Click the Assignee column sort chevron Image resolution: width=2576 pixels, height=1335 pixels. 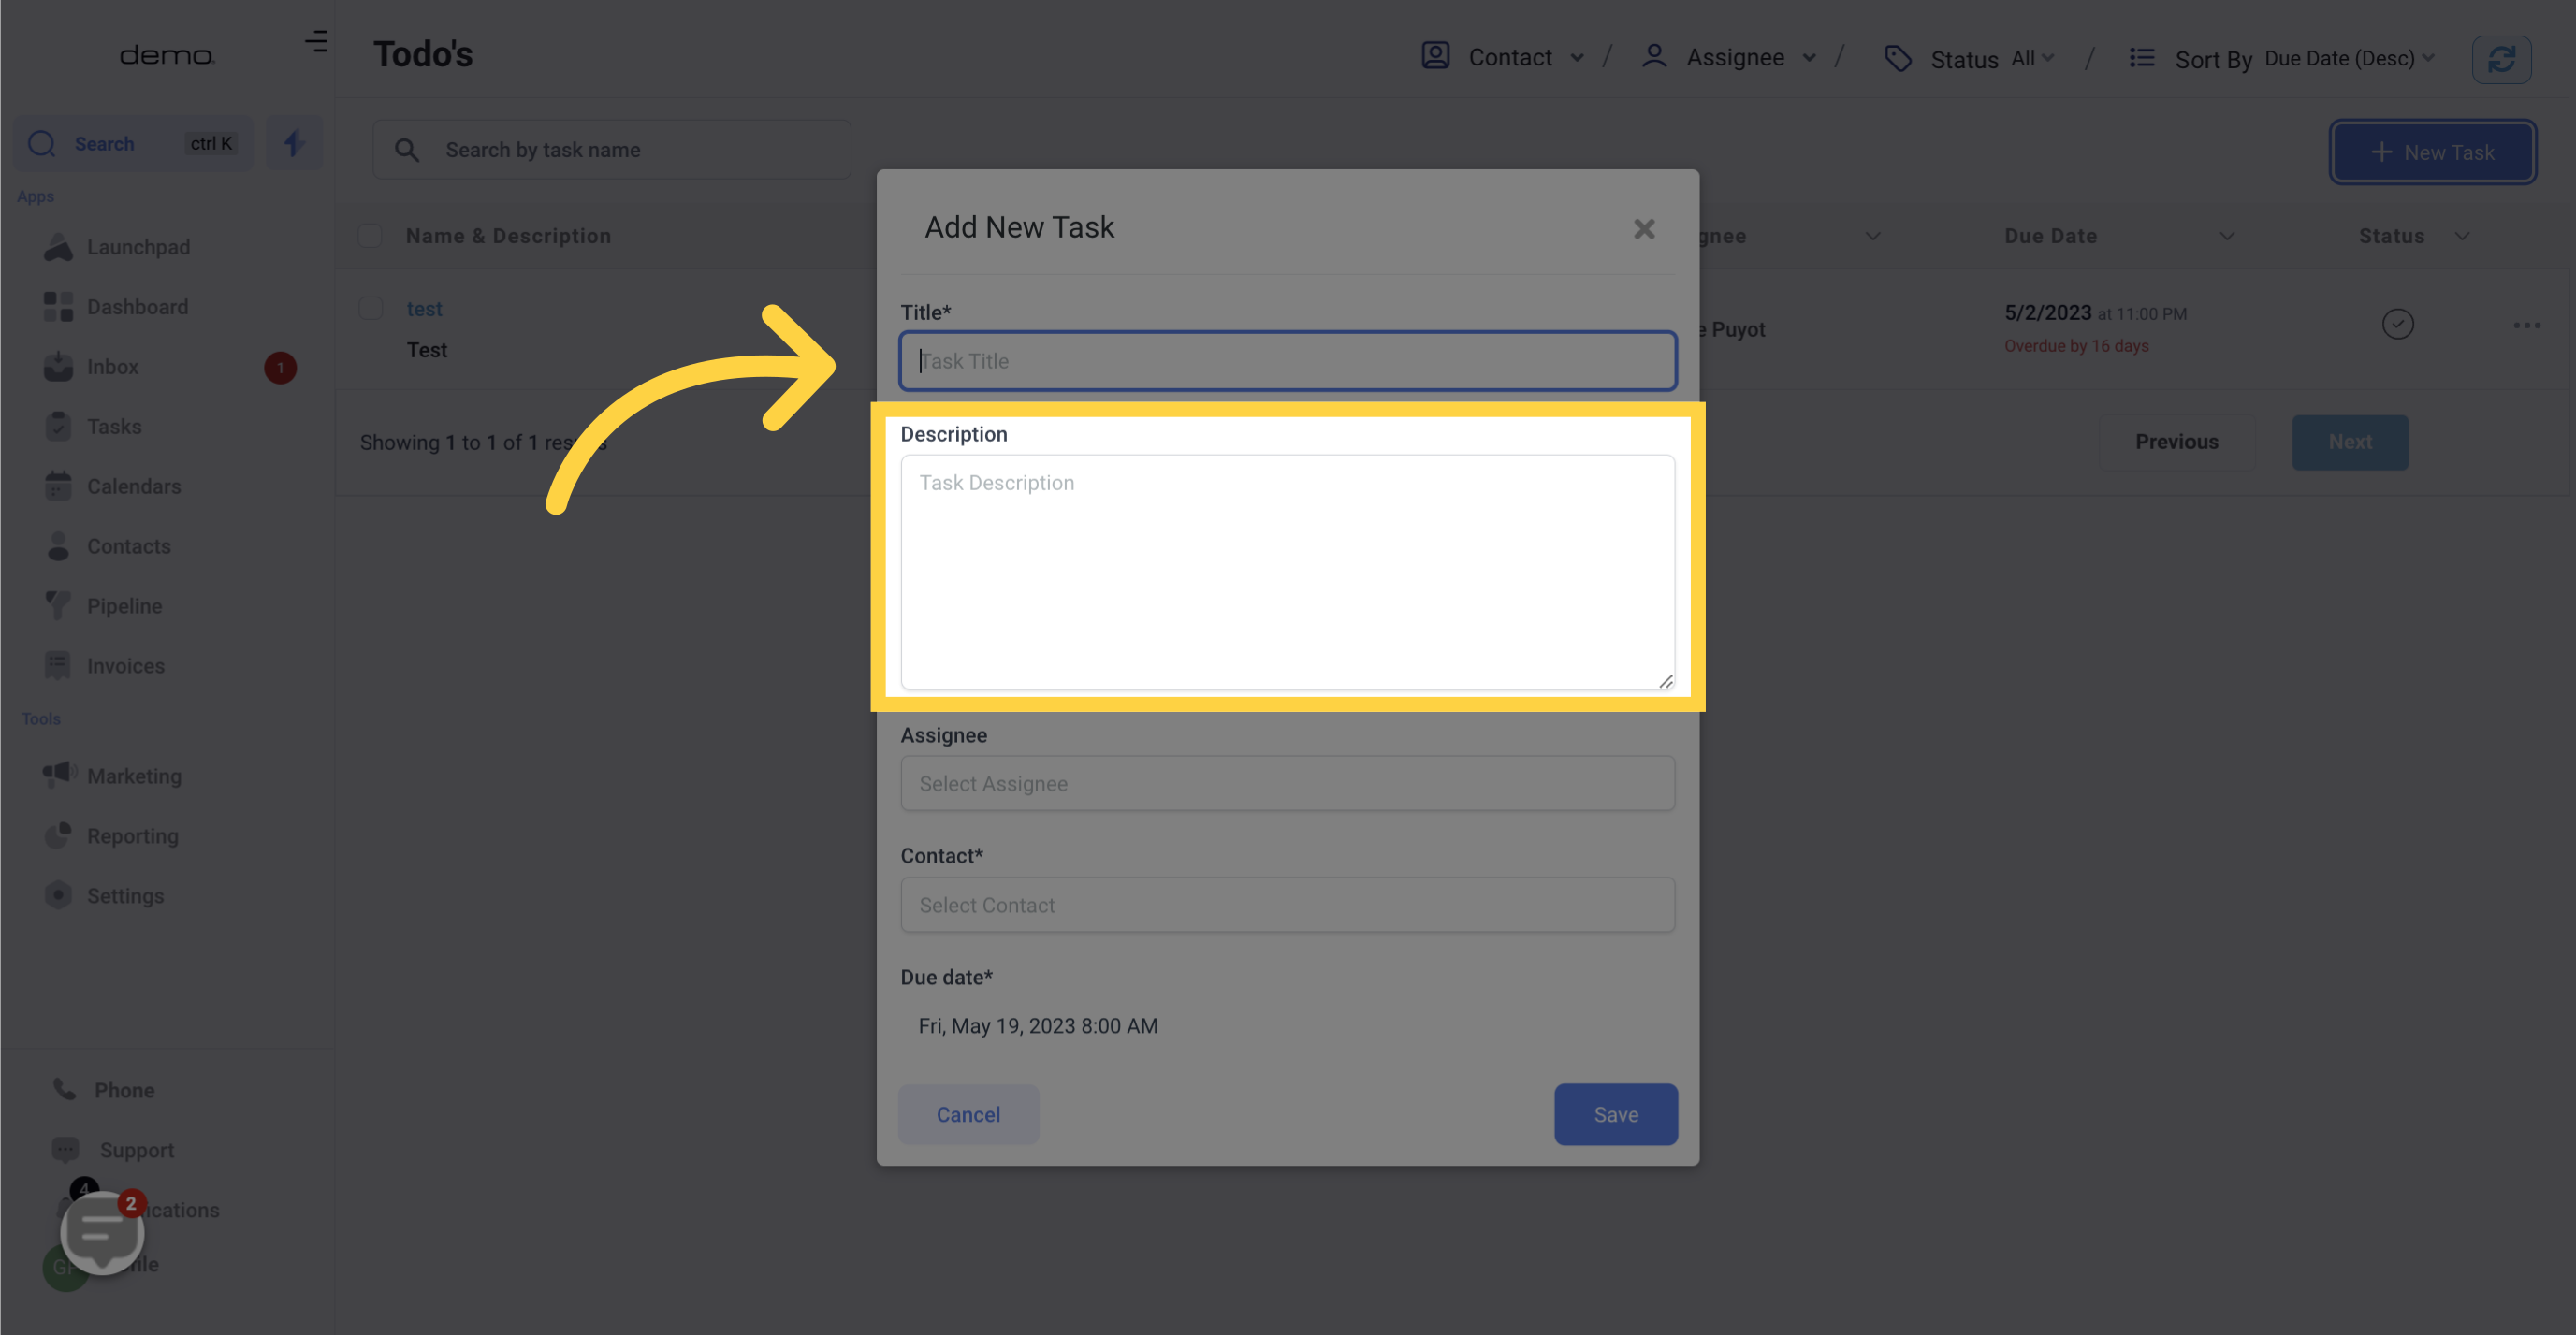pyautogui.click(x=1872, y=236)
